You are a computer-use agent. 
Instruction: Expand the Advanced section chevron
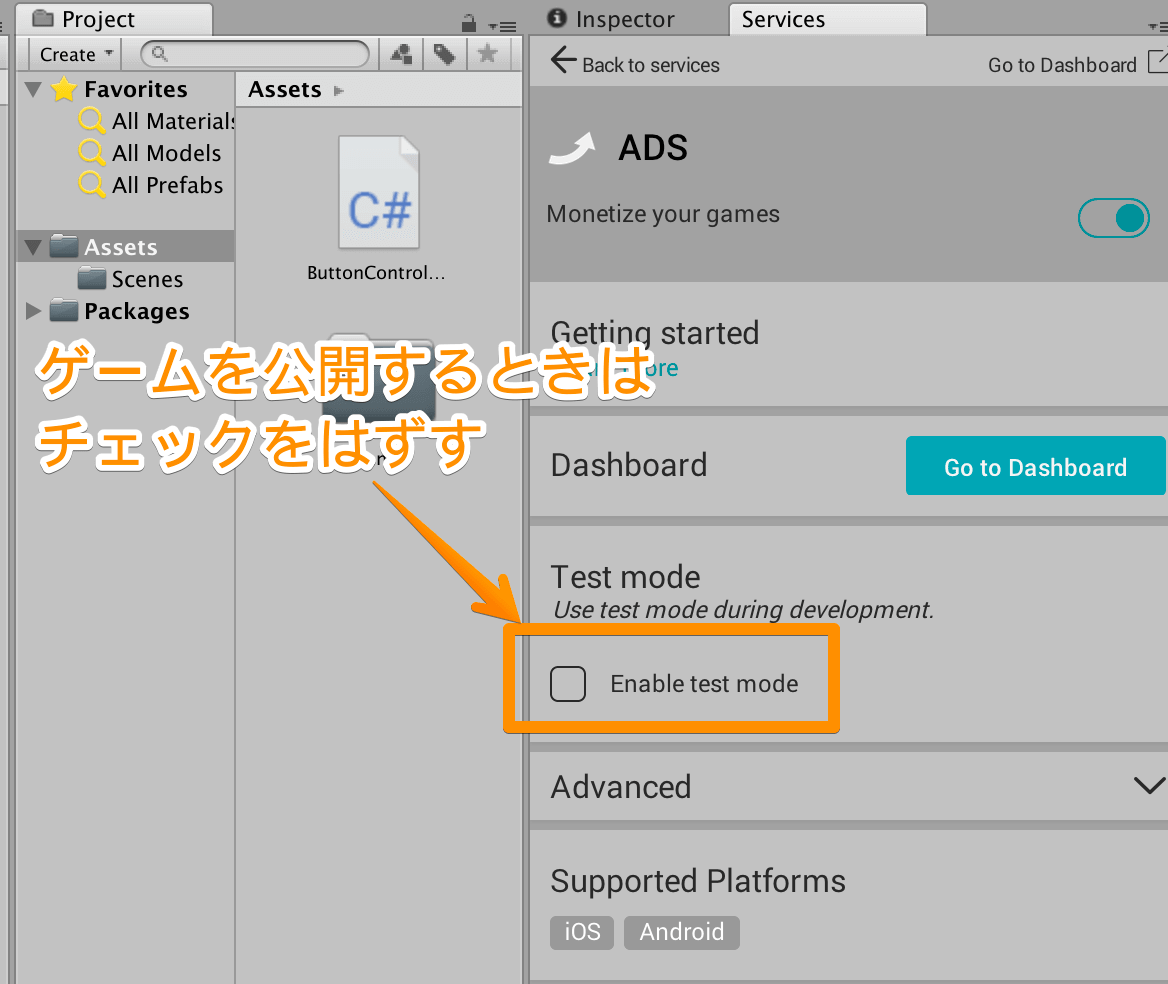click(1149, 785)
